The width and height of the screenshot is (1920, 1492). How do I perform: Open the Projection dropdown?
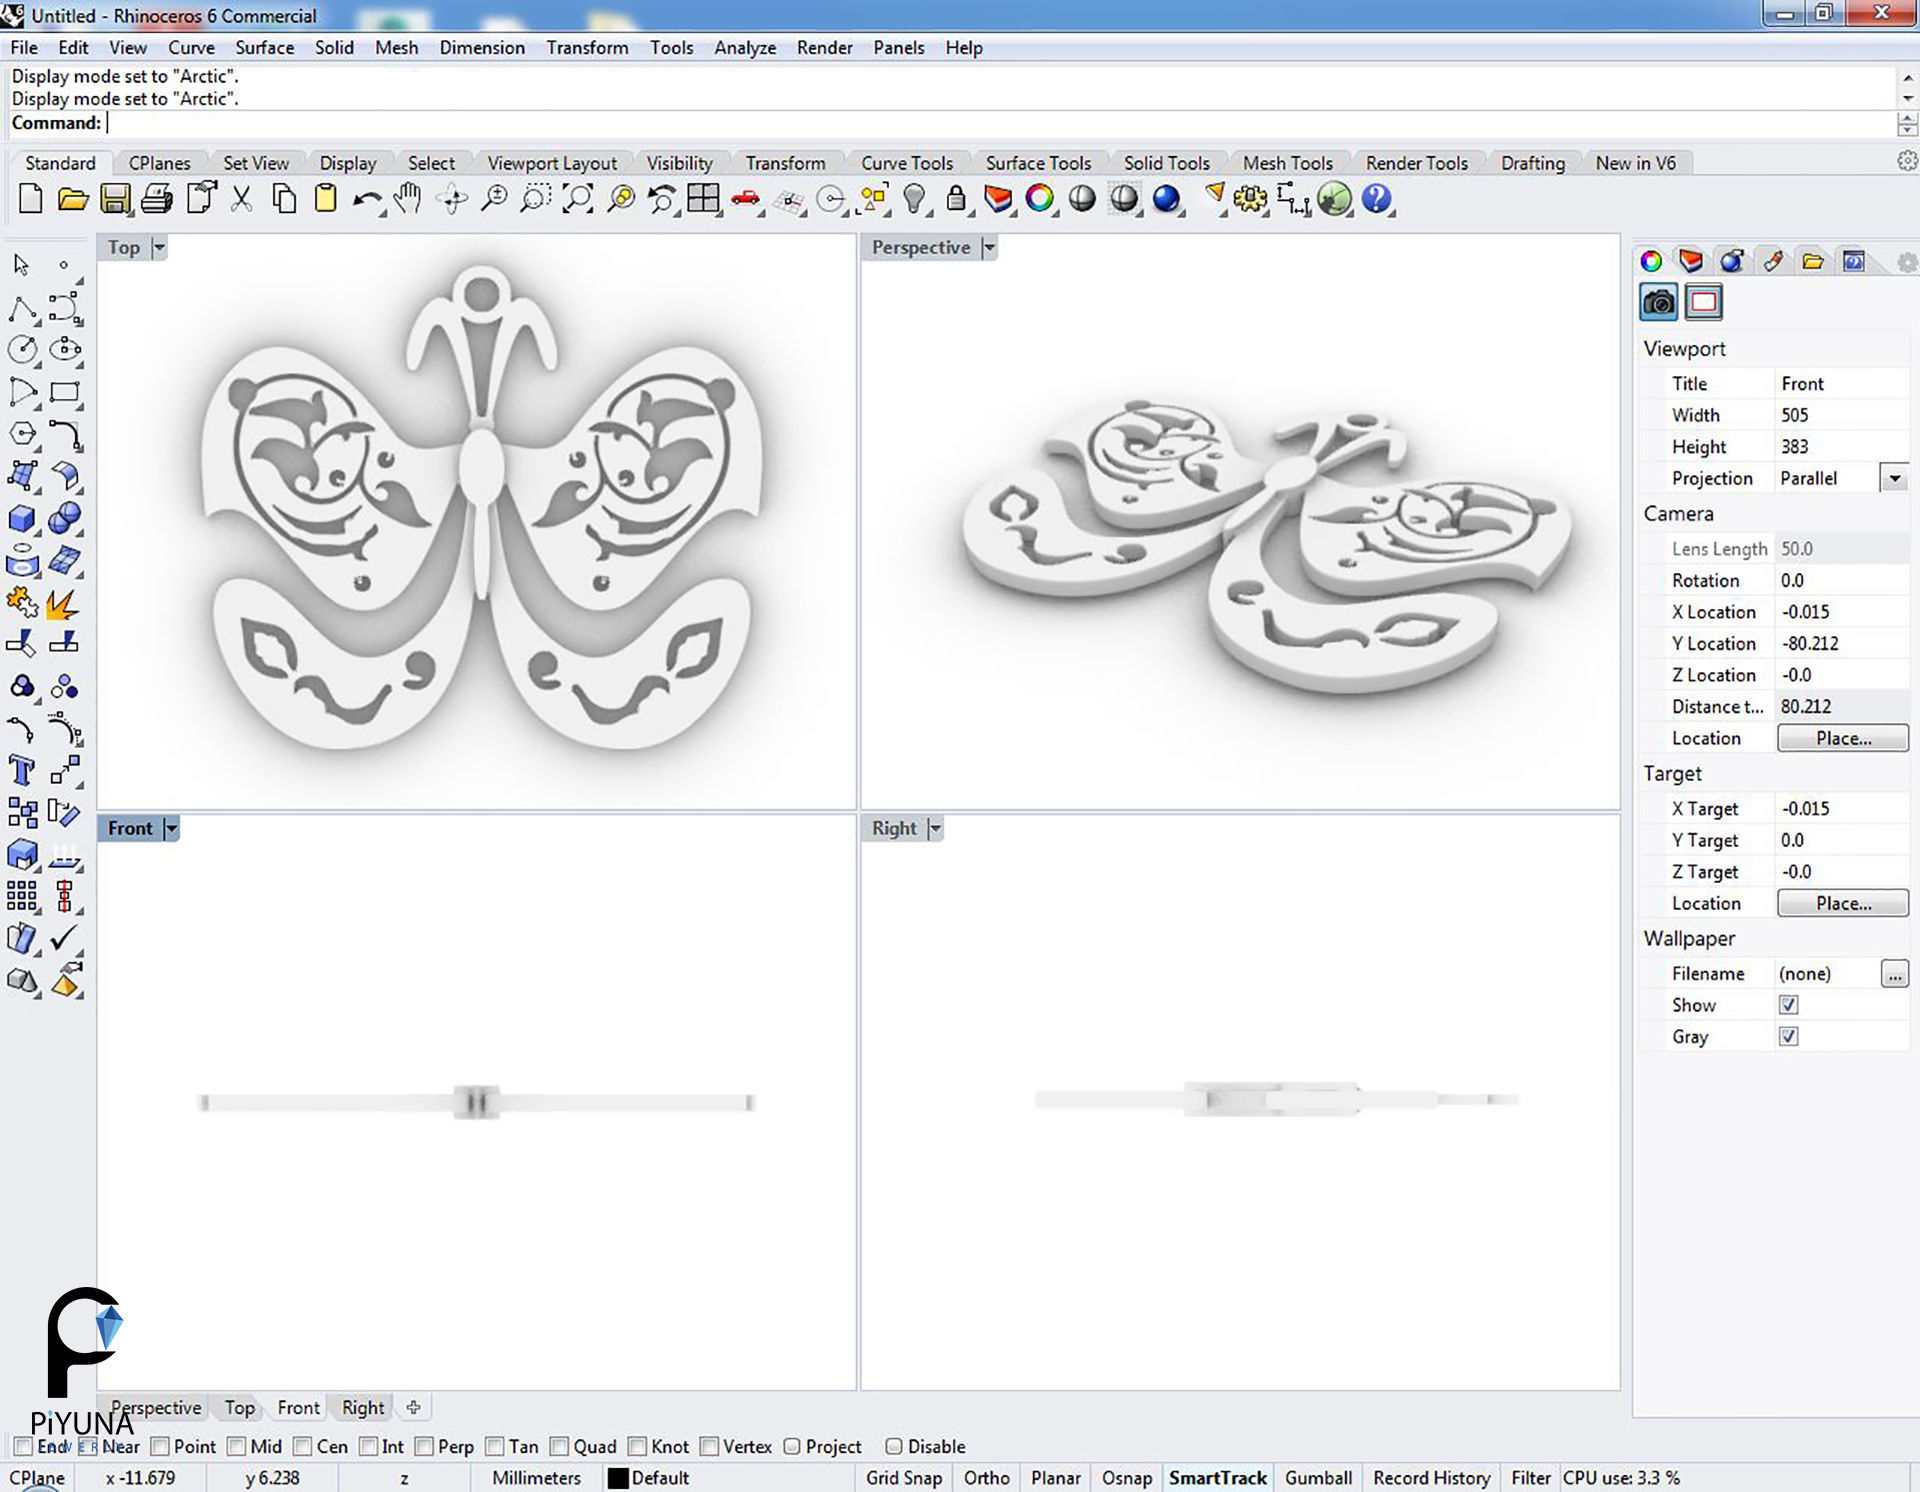point(1894,478)
